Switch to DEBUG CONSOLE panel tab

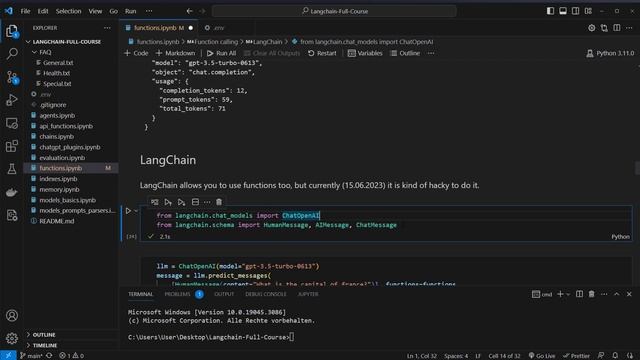point(266,294)
